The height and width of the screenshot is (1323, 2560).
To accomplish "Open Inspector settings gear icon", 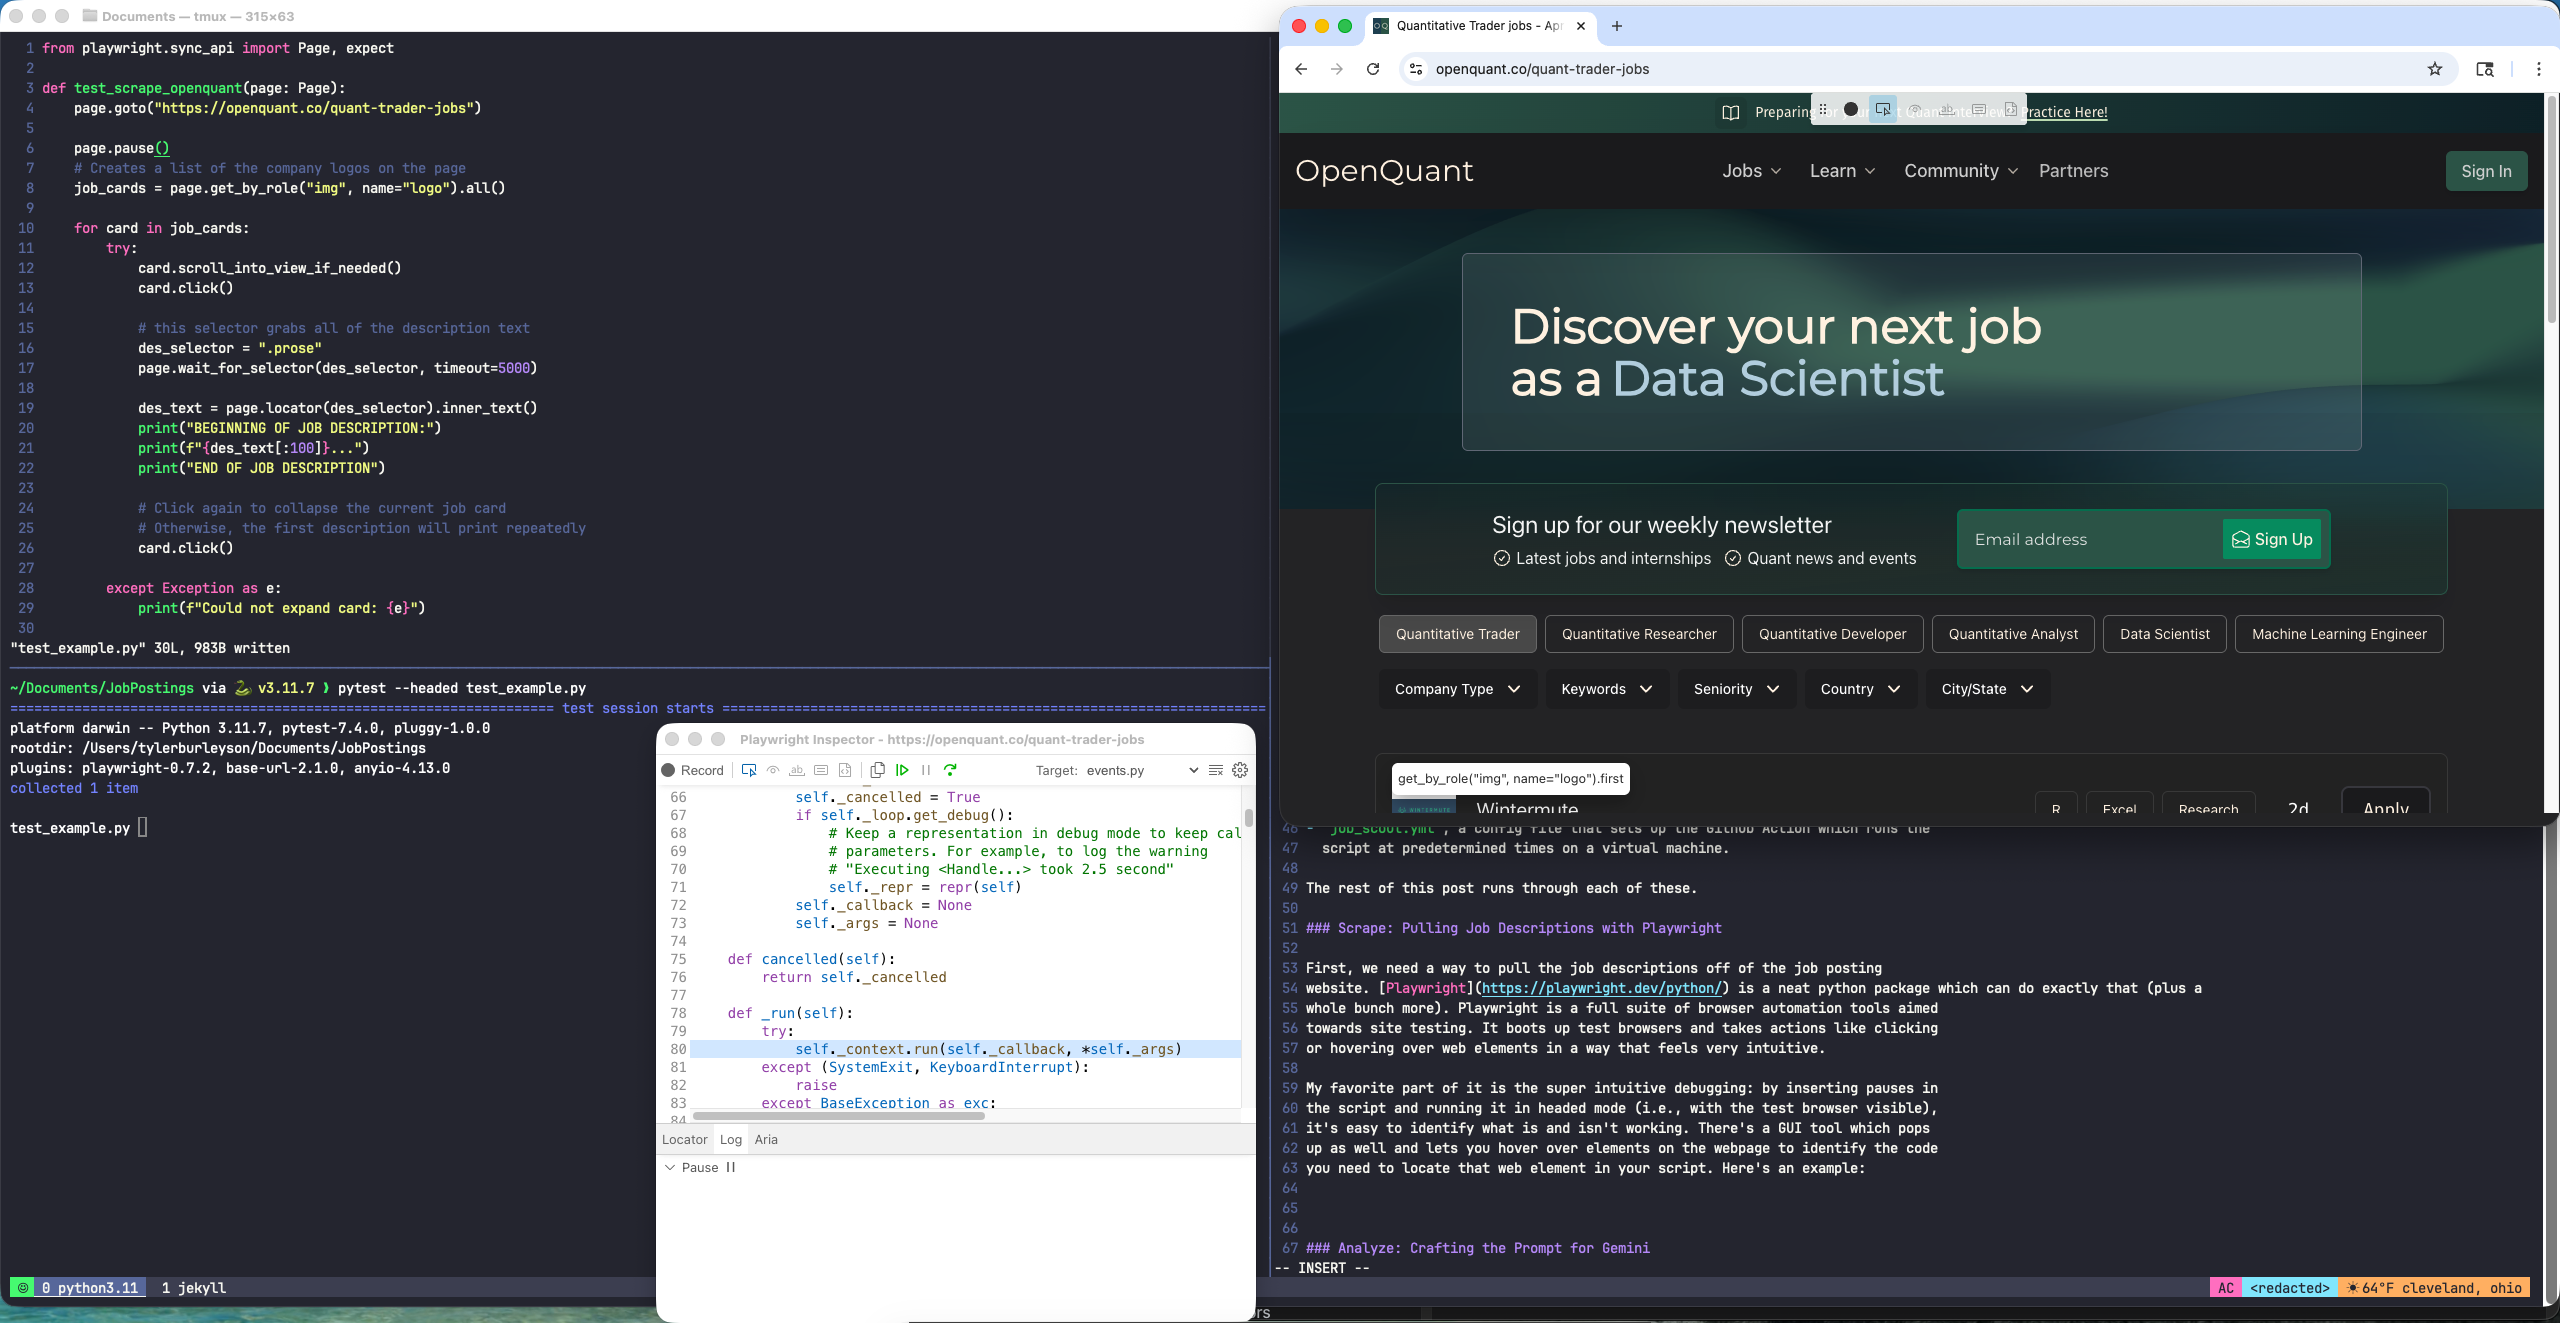I will coord(1240,770).
